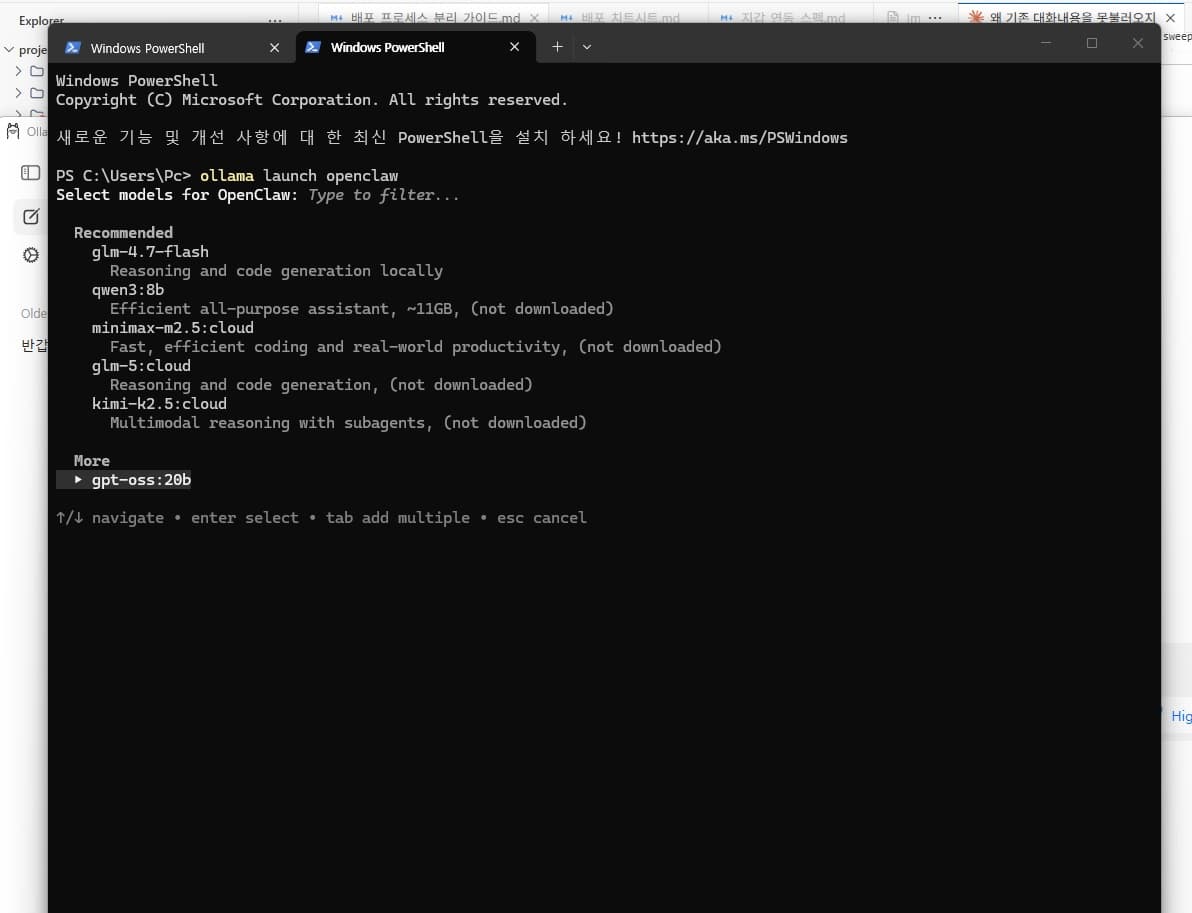
Task: Start a new chat with the compose icon
Action: [30, 217]
